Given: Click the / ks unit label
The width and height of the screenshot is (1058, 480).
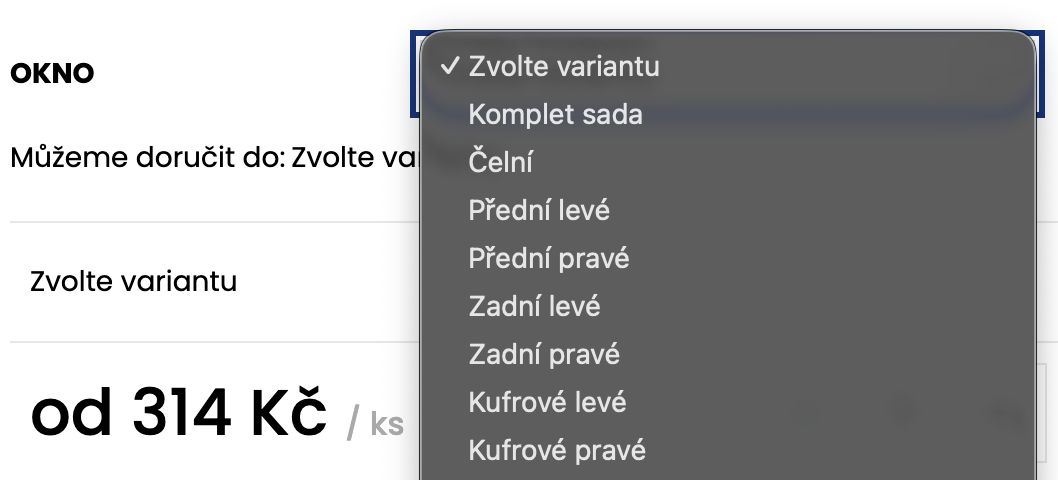Looking at the screenshot, I should click(375, 425).
